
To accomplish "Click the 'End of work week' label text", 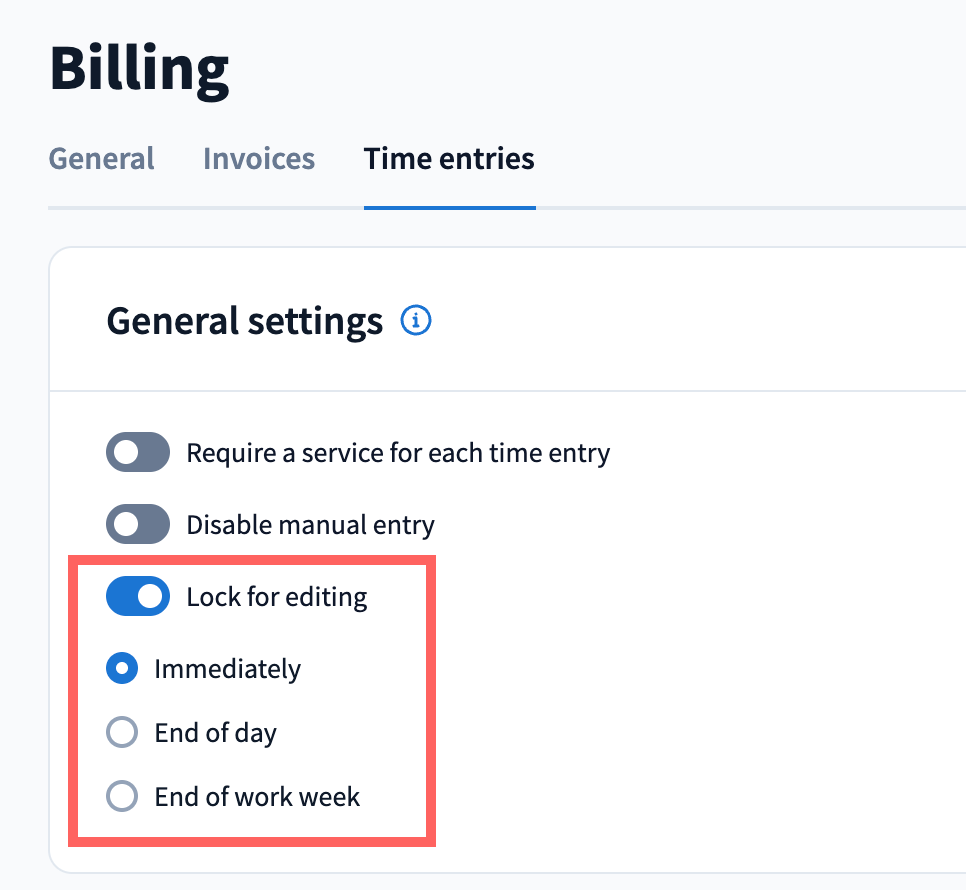I will [257, 797].
